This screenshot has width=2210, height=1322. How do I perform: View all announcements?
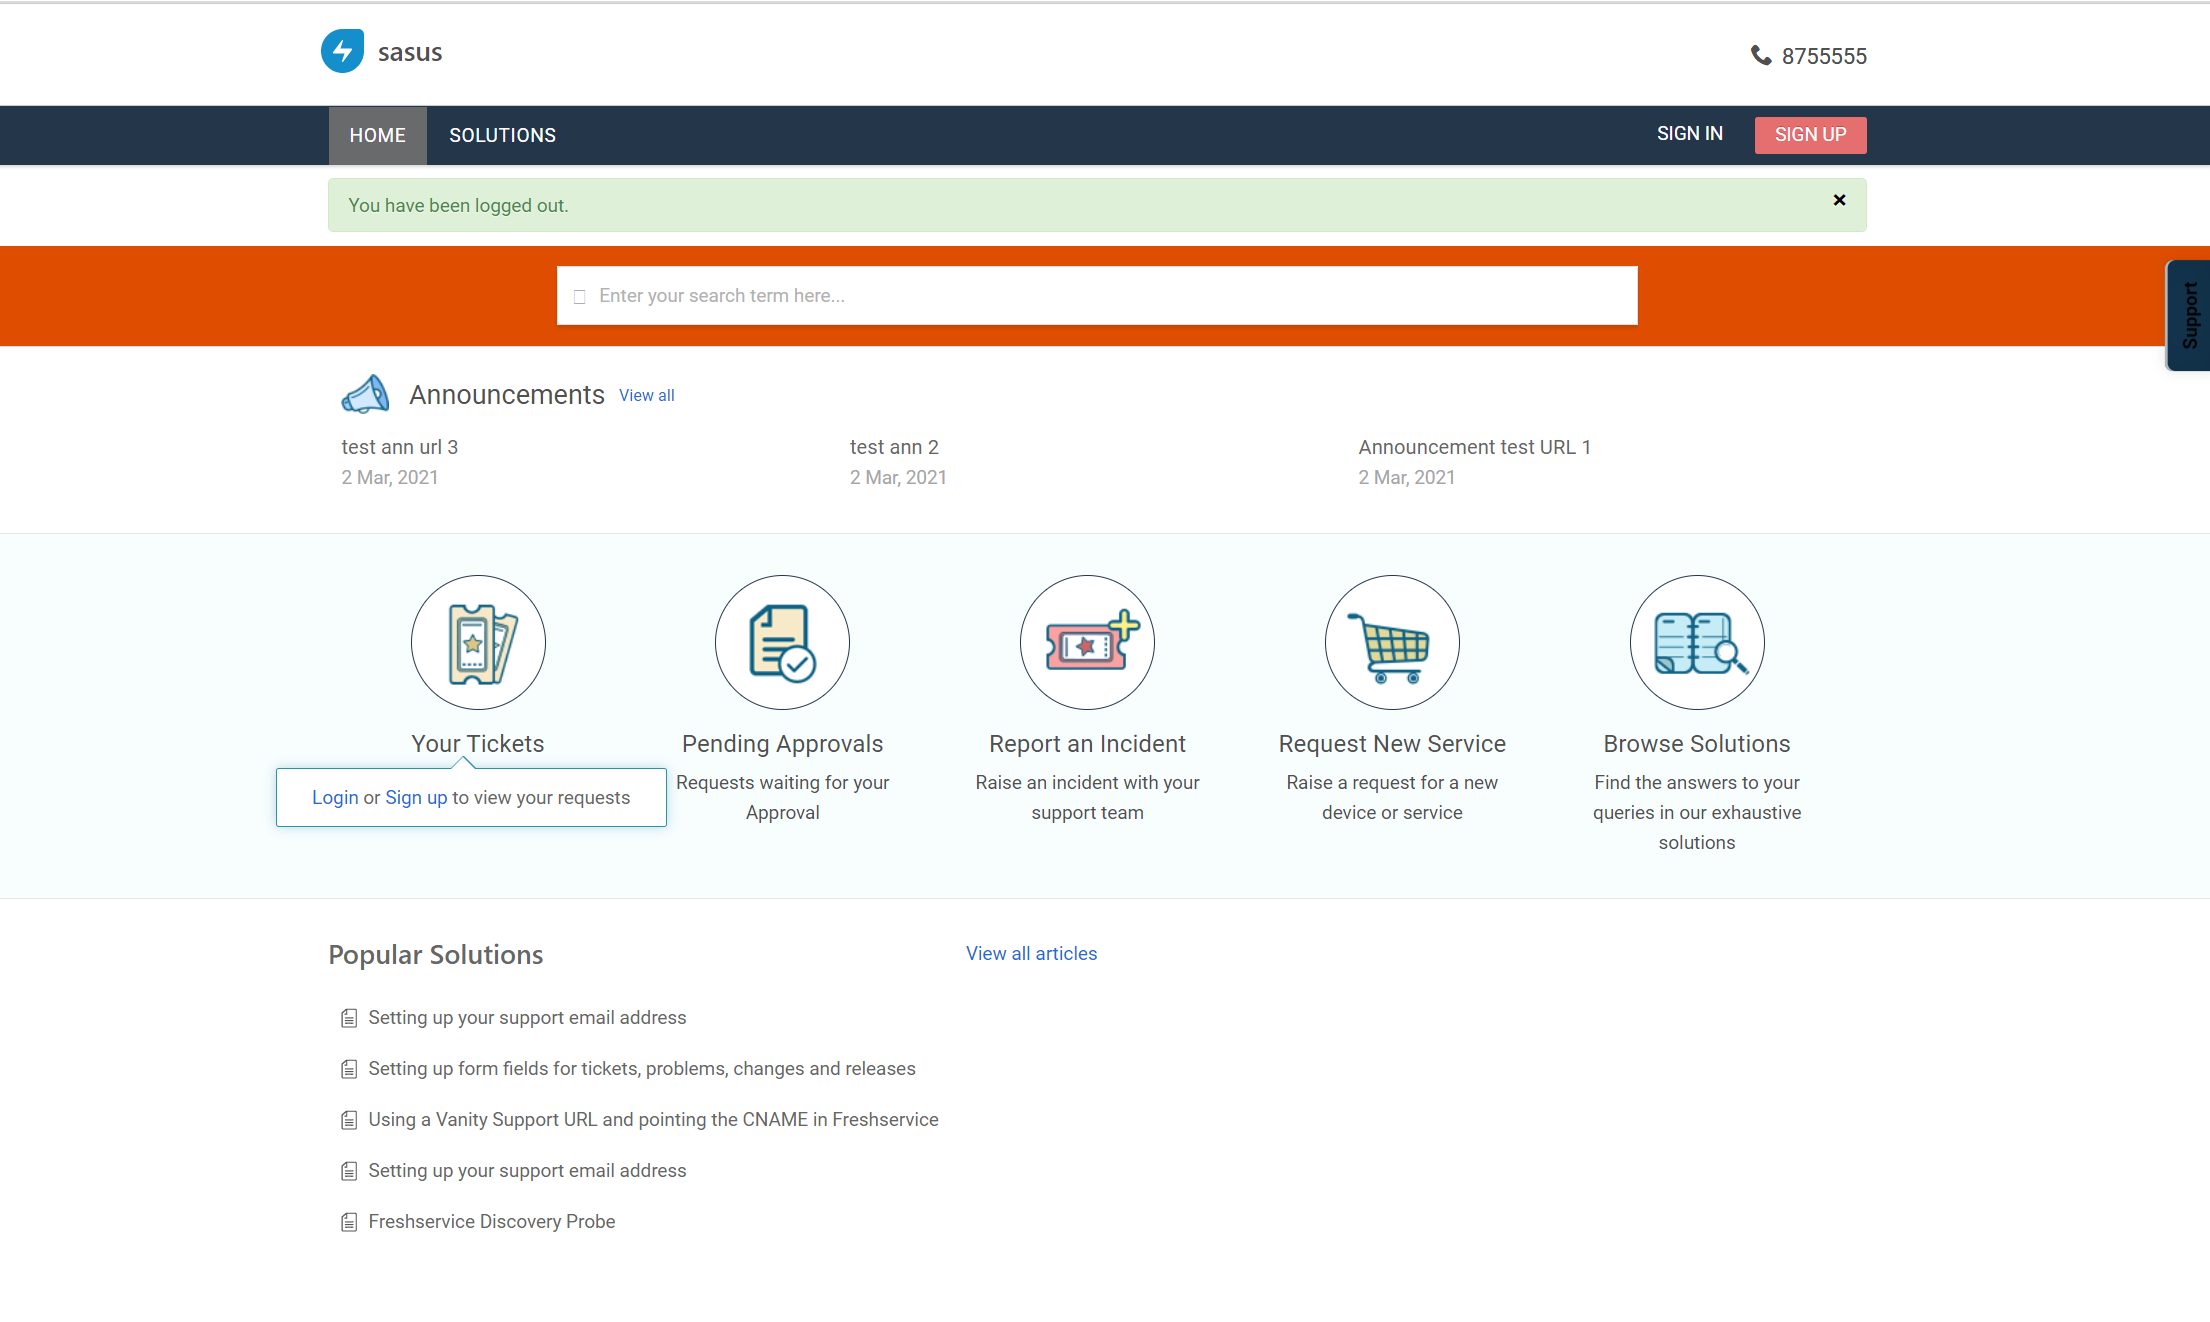pyautogui.click(x=646, y=395)
